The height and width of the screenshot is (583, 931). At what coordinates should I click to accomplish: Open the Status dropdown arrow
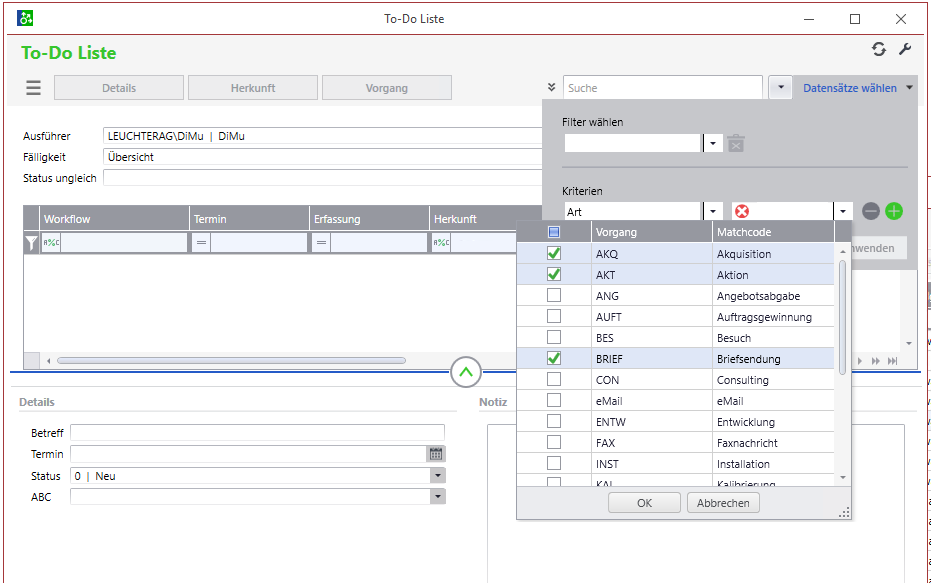pos(437,476)
